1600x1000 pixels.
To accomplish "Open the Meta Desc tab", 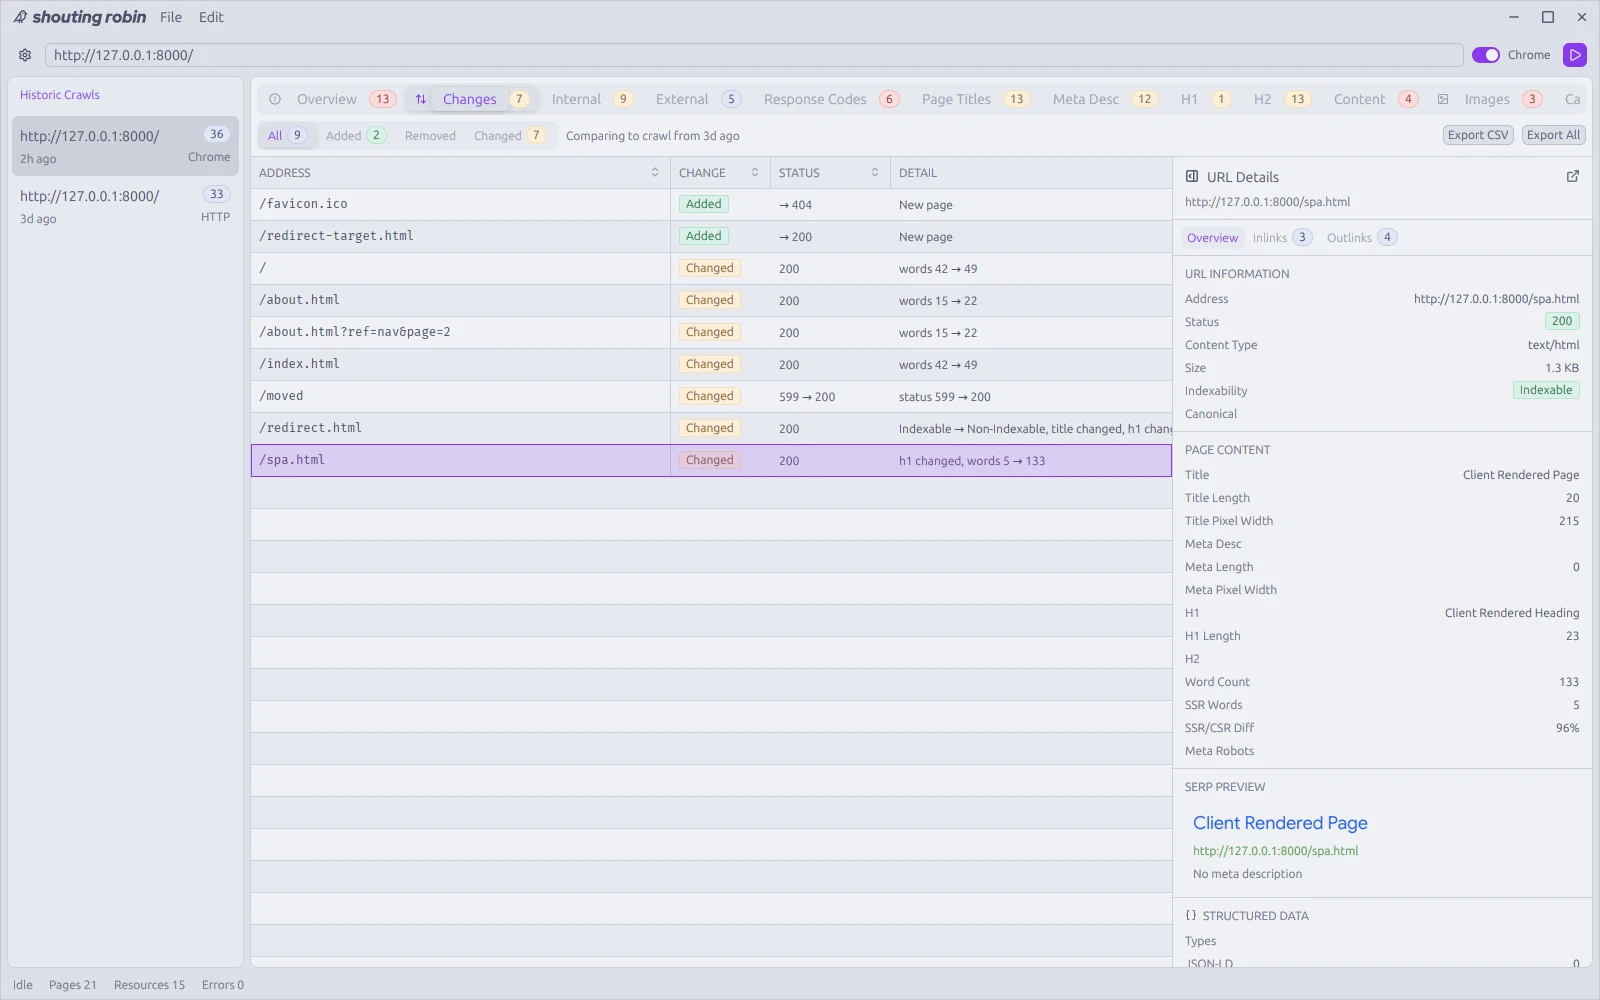I will tap(1104, 99).
